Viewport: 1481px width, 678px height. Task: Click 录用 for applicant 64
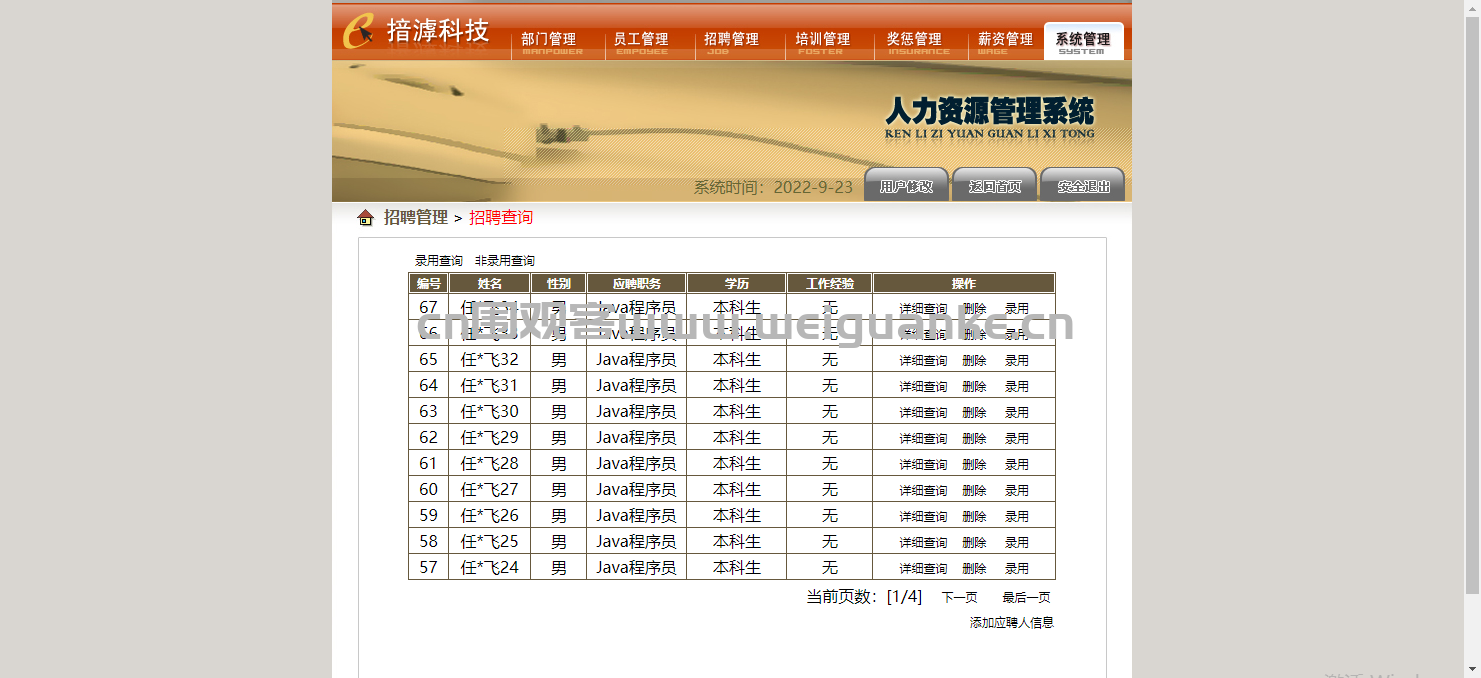pos(1017,387)
